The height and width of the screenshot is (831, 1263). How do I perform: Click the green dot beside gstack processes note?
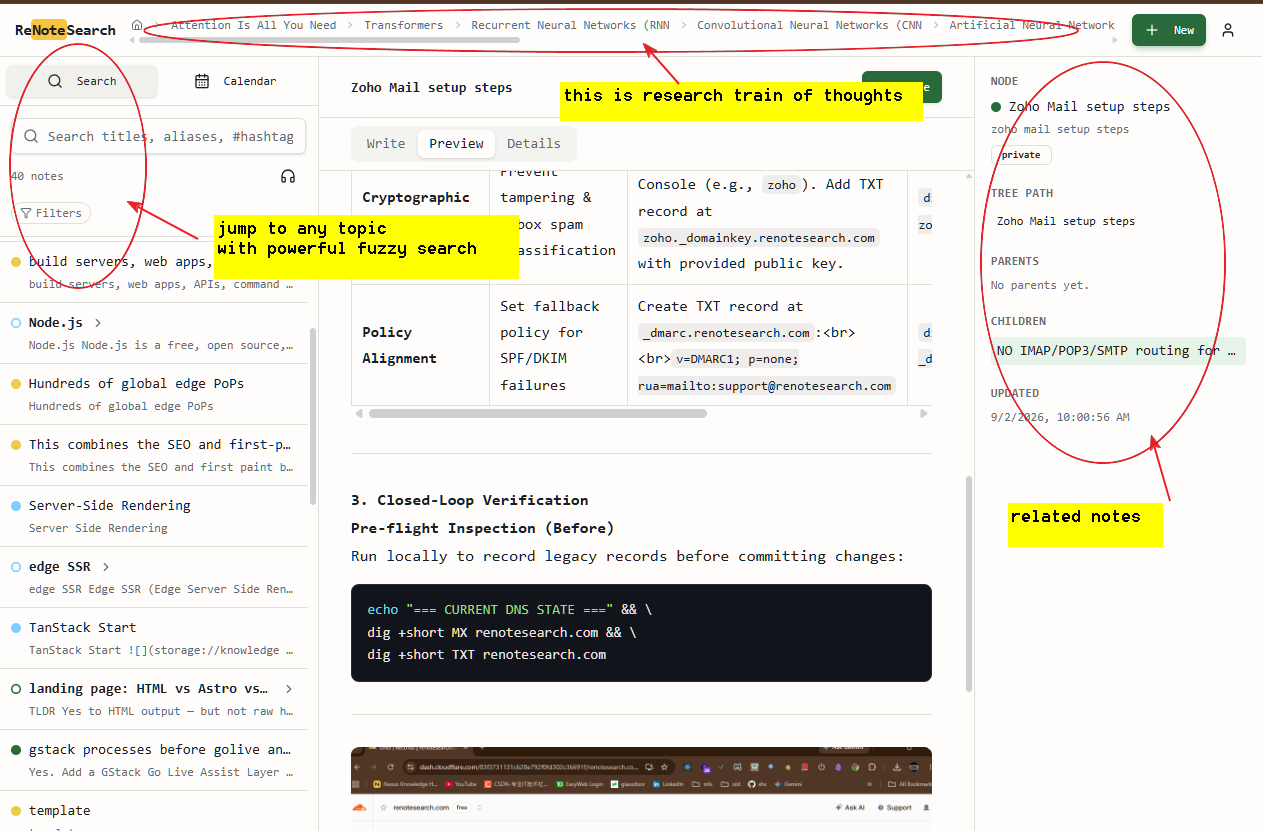pyautogui.click(x=16, y=749)
